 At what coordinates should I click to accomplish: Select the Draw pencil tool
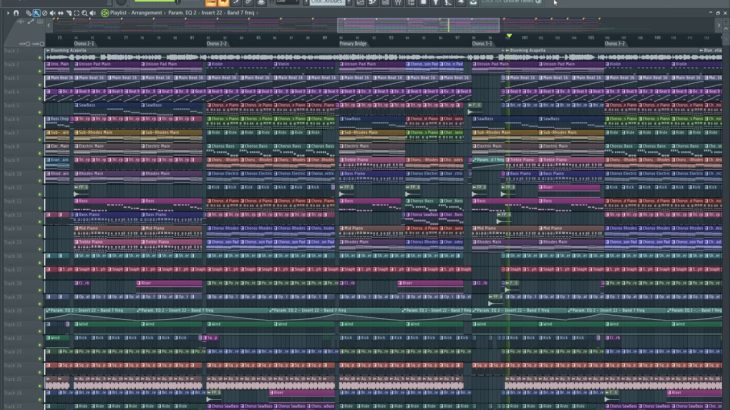tap(29, 13)
